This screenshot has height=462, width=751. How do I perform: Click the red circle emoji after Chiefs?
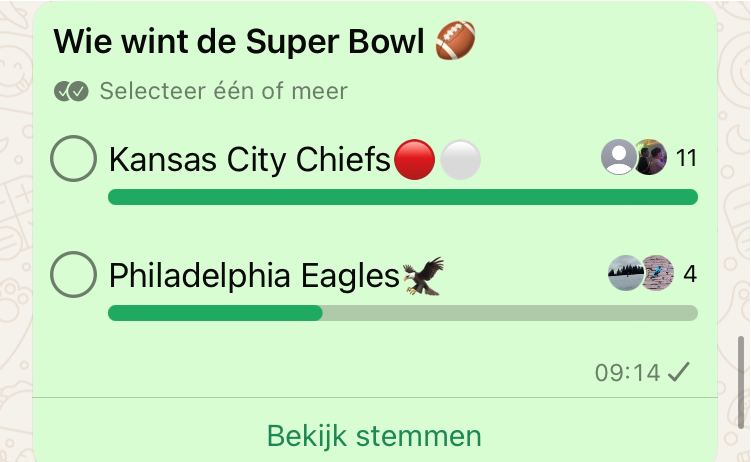click(414, 159)
